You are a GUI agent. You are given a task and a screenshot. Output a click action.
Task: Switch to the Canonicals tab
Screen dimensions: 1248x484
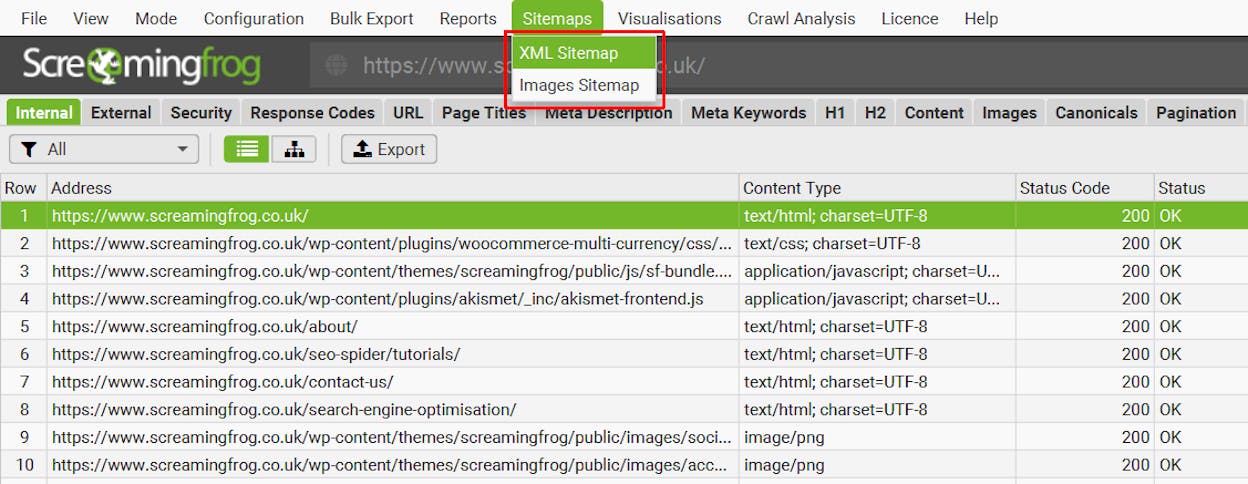pos(1096,113)
